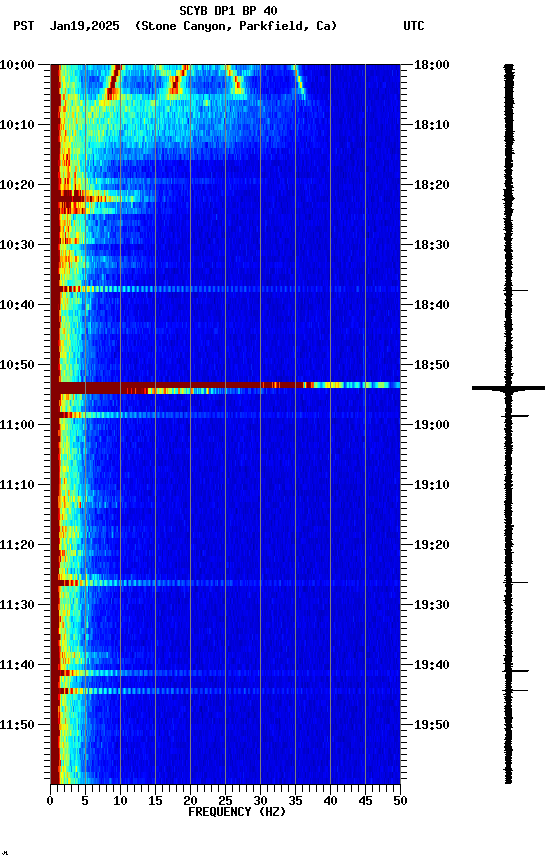This screenshot has height=864, width=552.
Task: Click the largest seismogram spike near 18:54
Action: pos(508,388)
